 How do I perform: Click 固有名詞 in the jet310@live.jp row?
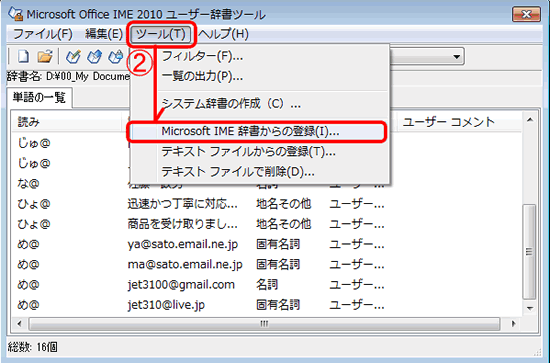click(278, 305)
